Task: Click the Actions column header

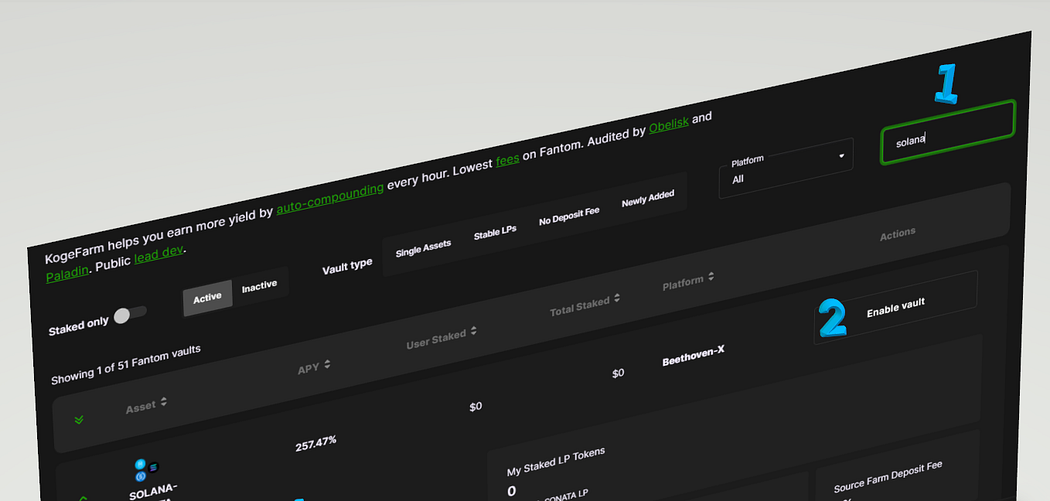Action: click(x=897, y=234)
